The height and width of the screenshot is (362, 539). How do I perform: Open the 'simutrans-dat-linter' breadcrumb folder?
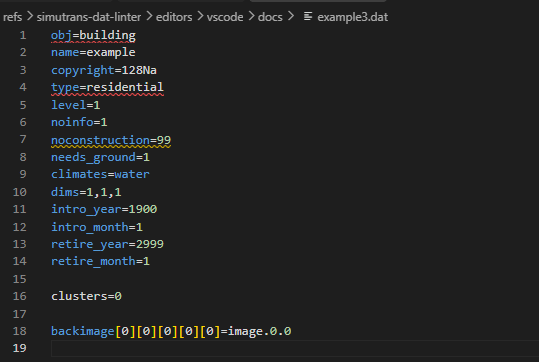89,17
